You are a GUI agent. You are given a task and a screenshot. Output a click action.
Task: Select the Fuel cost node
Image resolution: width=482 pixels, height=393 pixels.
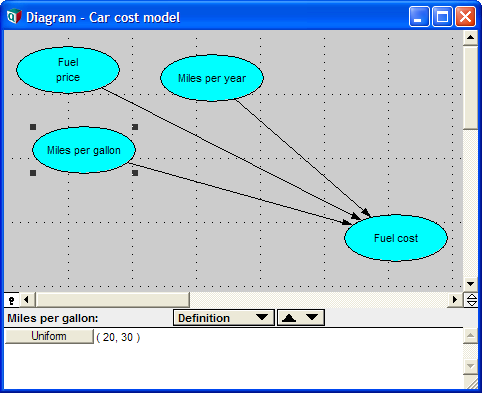pyautogui.click(x=396, y=238)
